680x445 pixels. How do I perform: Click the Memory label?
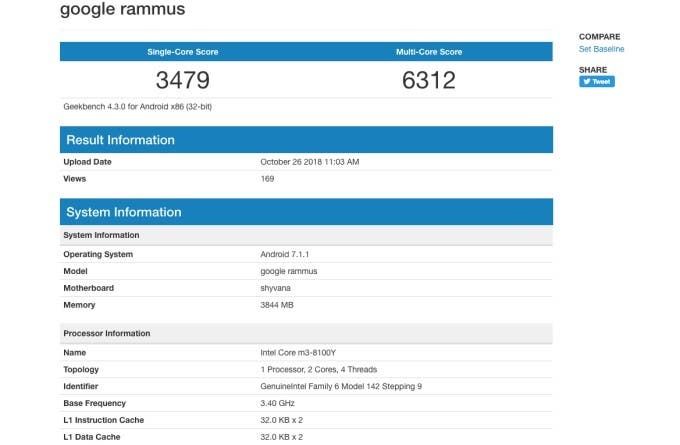point(79,305)
